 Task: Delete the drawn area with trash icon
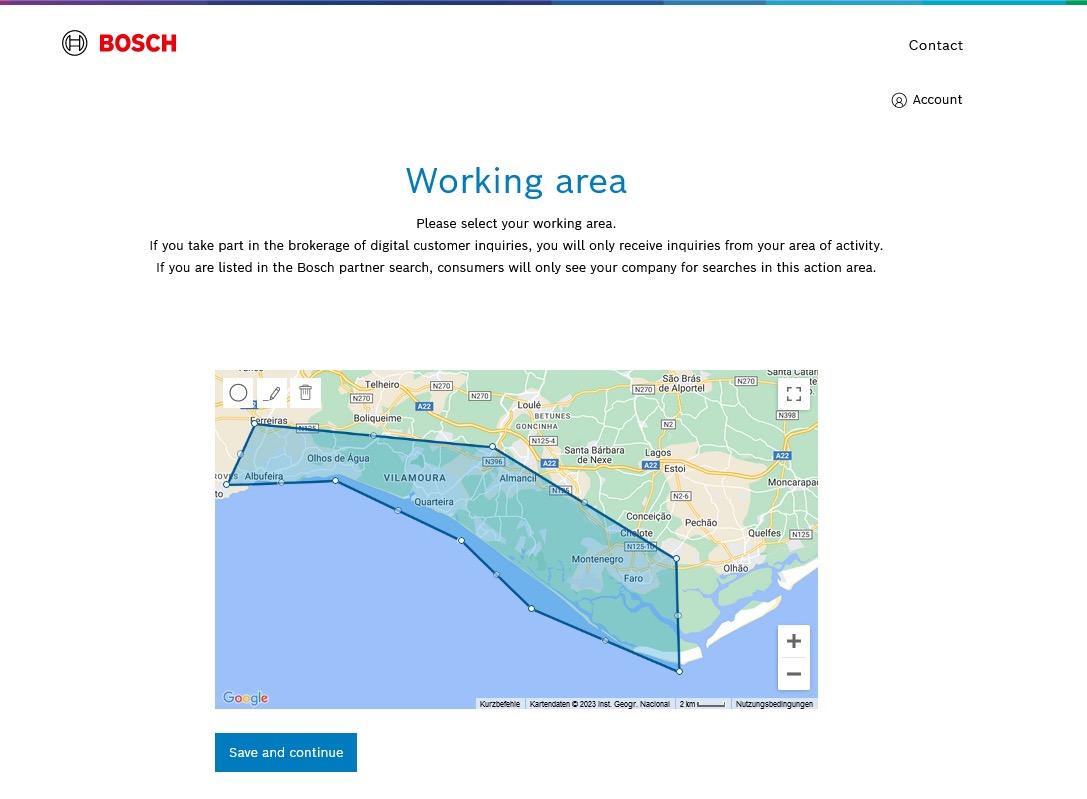tap(306, 393)
